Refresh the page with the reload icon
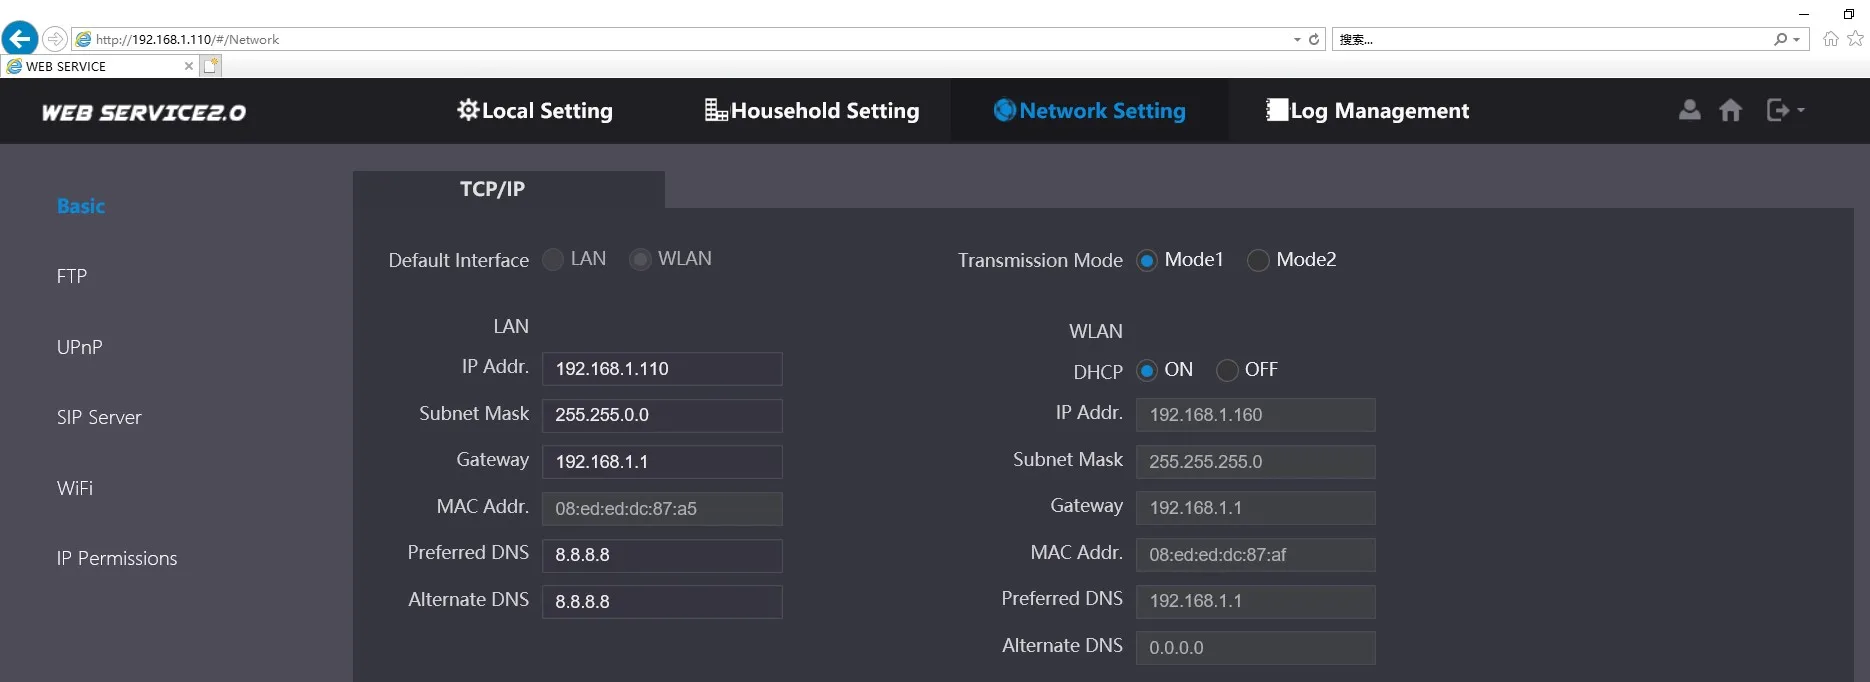Viewport: 1870px width, 682px height. 1314,40
